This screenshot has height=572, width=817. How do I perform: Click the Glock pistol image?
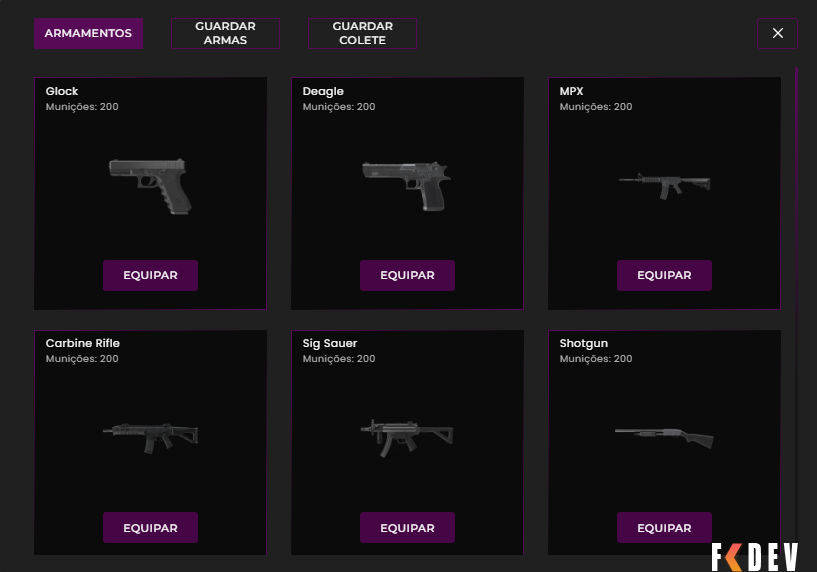click(150, 185)
